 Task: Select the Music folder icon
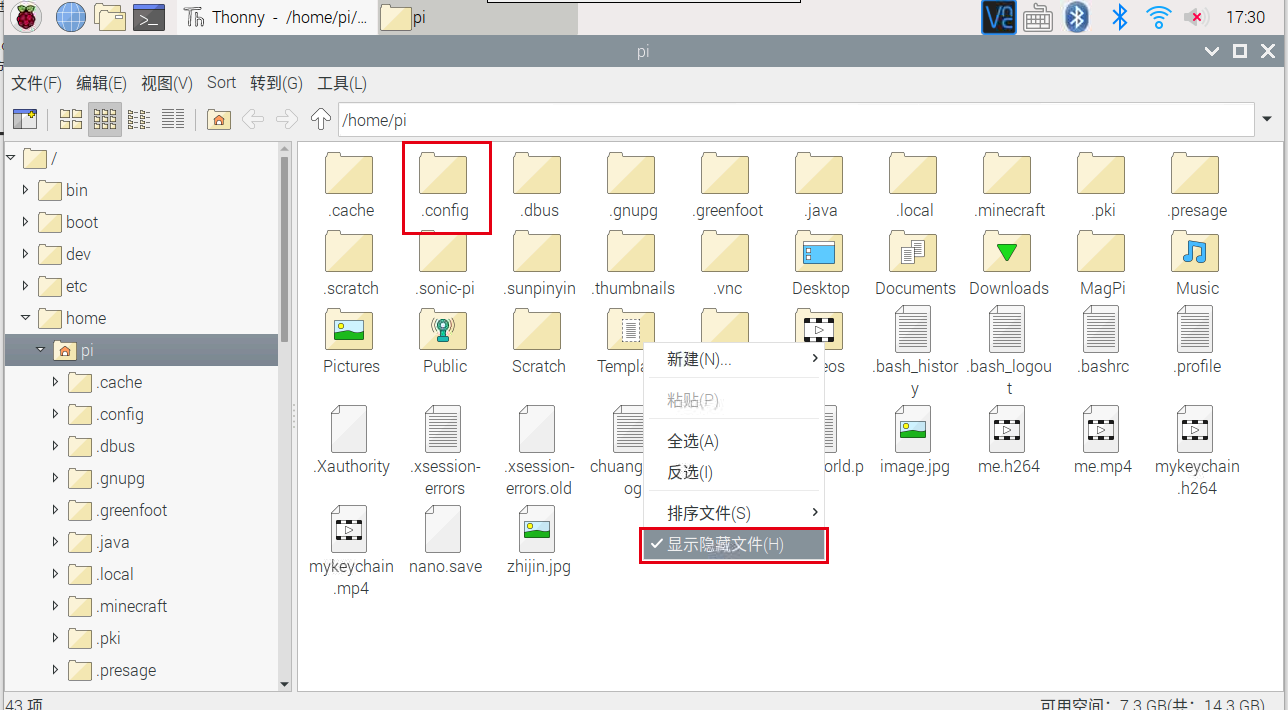click(1195, 252)
